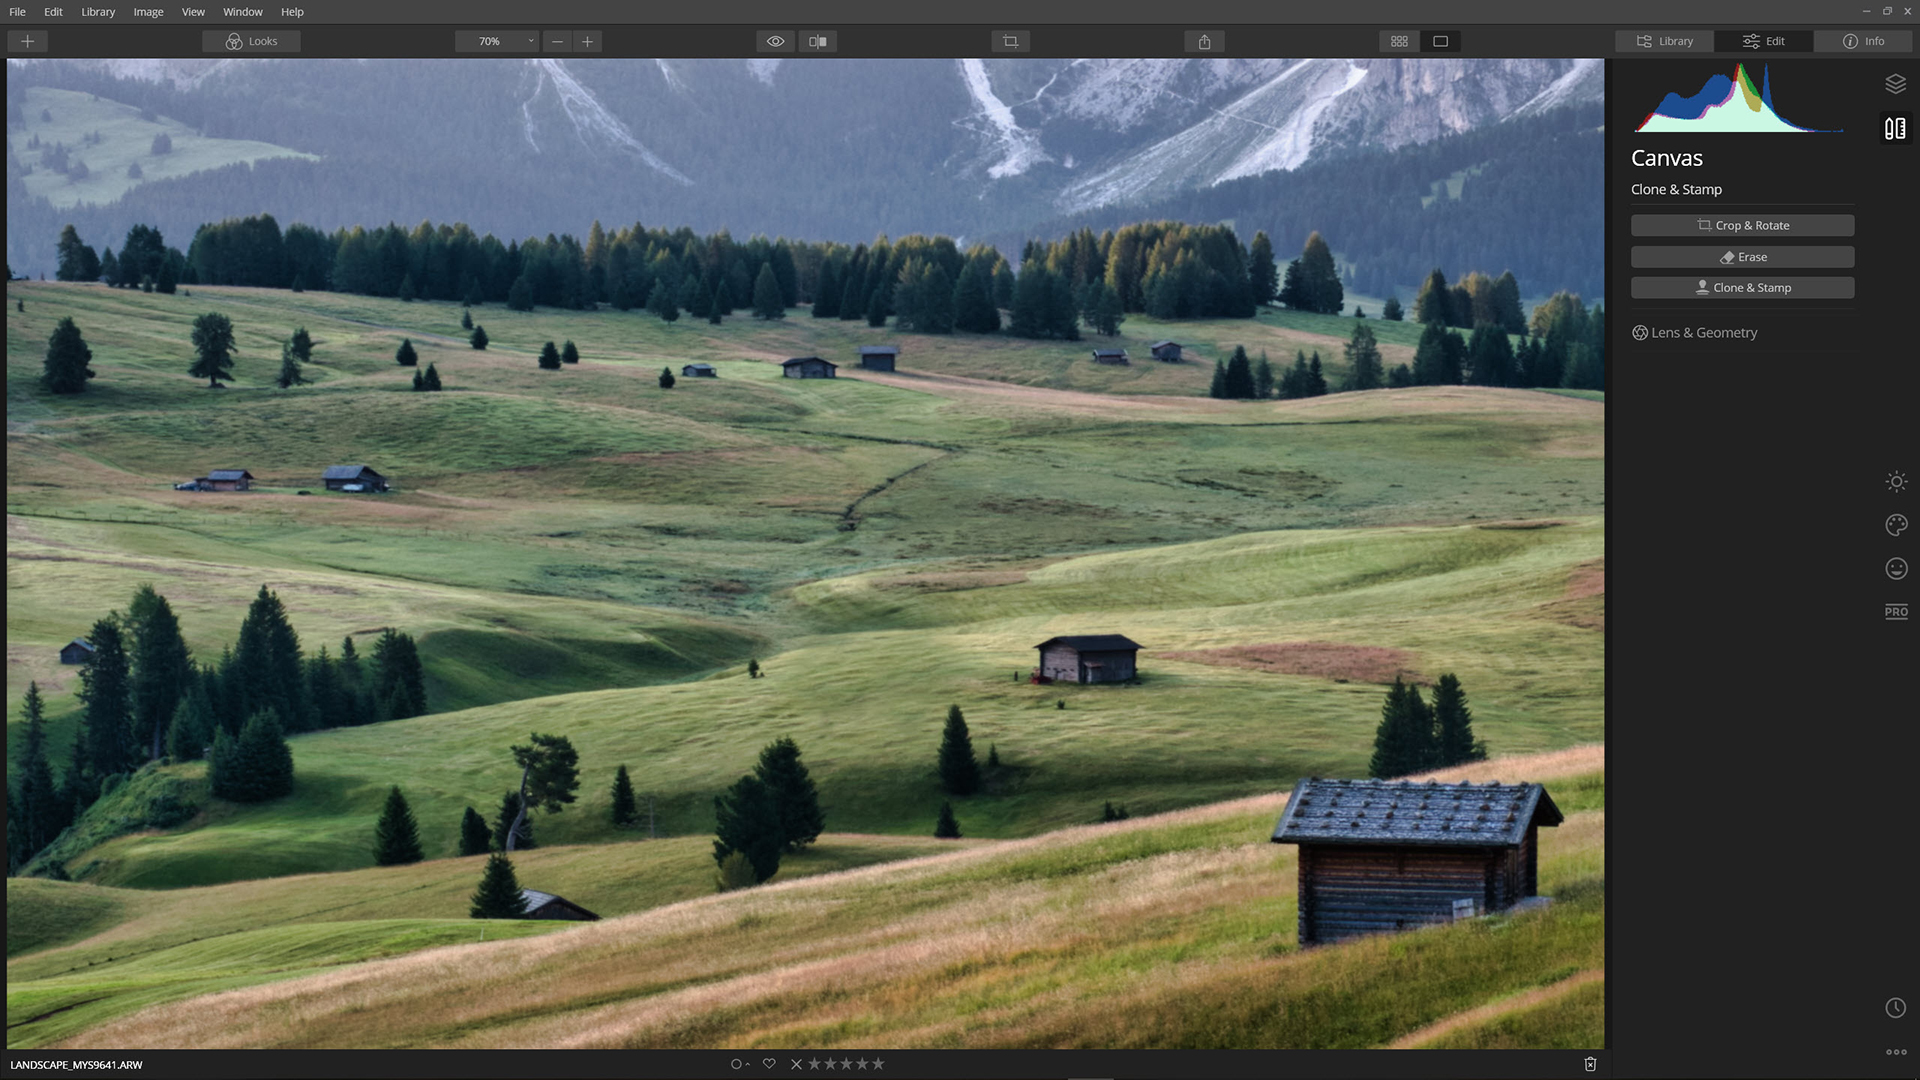Image resolution: width=1920 pixels, height=1080 pixels.
Task: Click the Canvas panel heading
Action: point(1667,158)
